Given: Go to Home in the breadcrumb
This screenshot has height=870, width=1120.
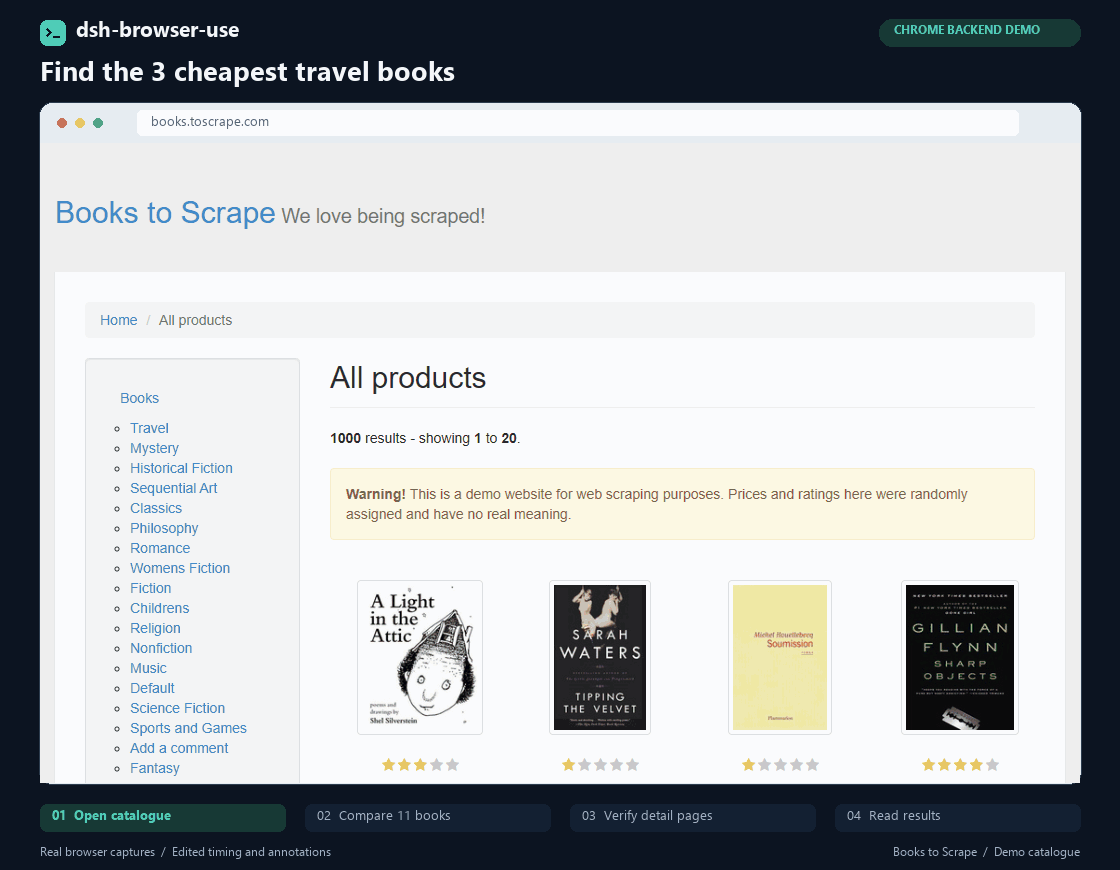Looking at the screenshot, I should 119,320.
